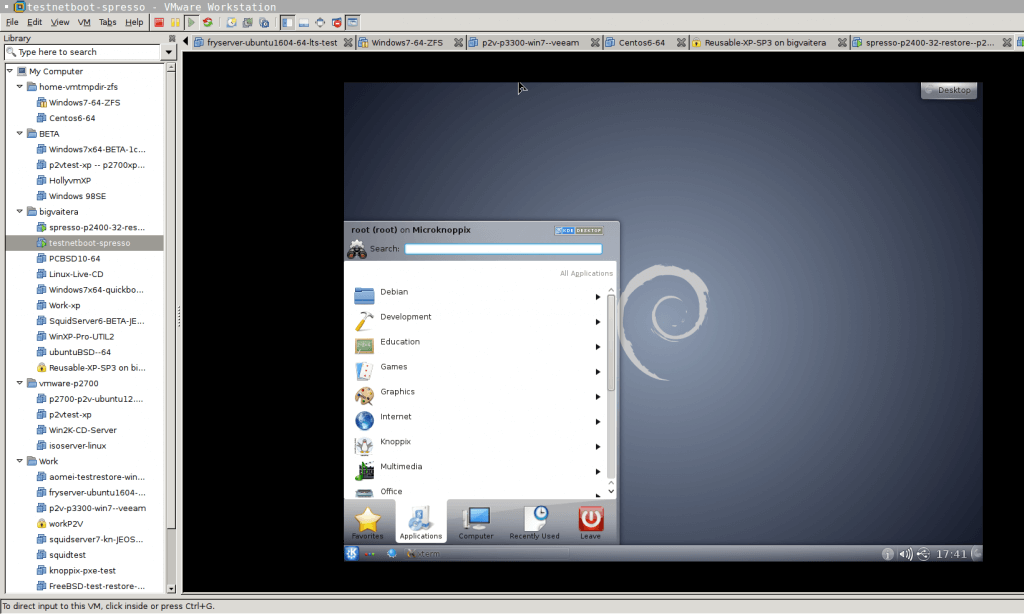Image resolution: width=1024 pixels, height=614 pixels.
Task: Select isoserver-linux VM
Action: coord(77,445)
